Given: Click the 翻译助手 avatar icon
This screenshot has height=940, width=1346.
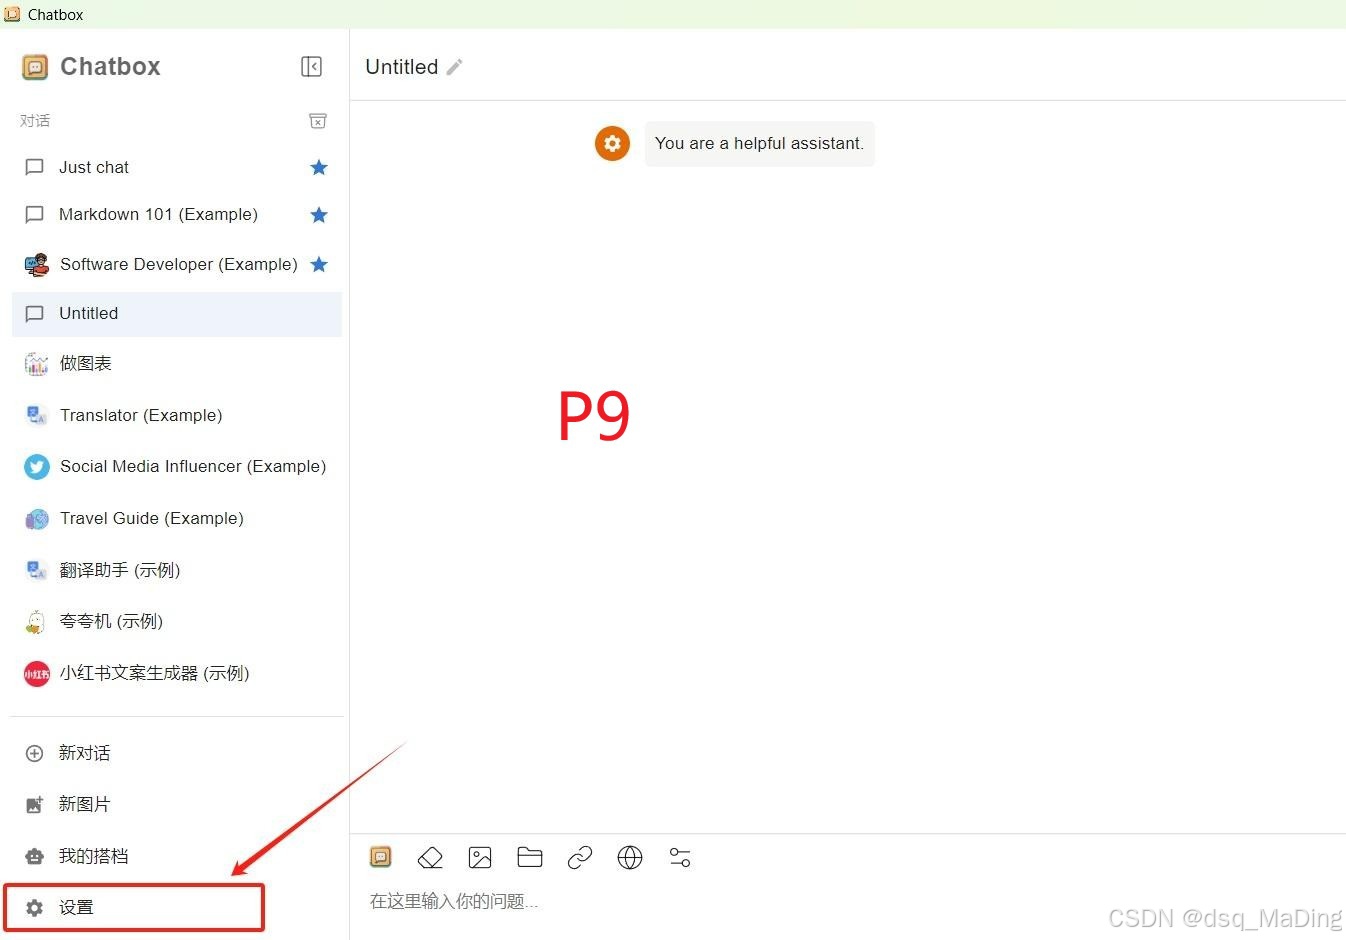Looking at the screenshot, I should click(x=36, y=570).
